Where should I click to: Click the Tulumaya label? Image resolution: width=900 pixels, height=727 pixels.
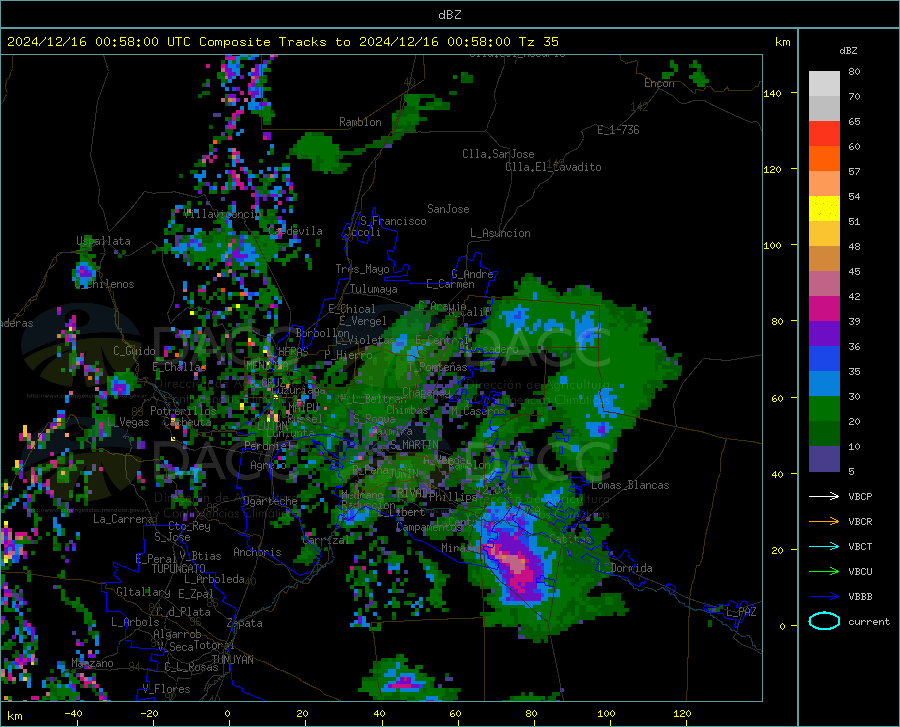click(x=374, y=289)
